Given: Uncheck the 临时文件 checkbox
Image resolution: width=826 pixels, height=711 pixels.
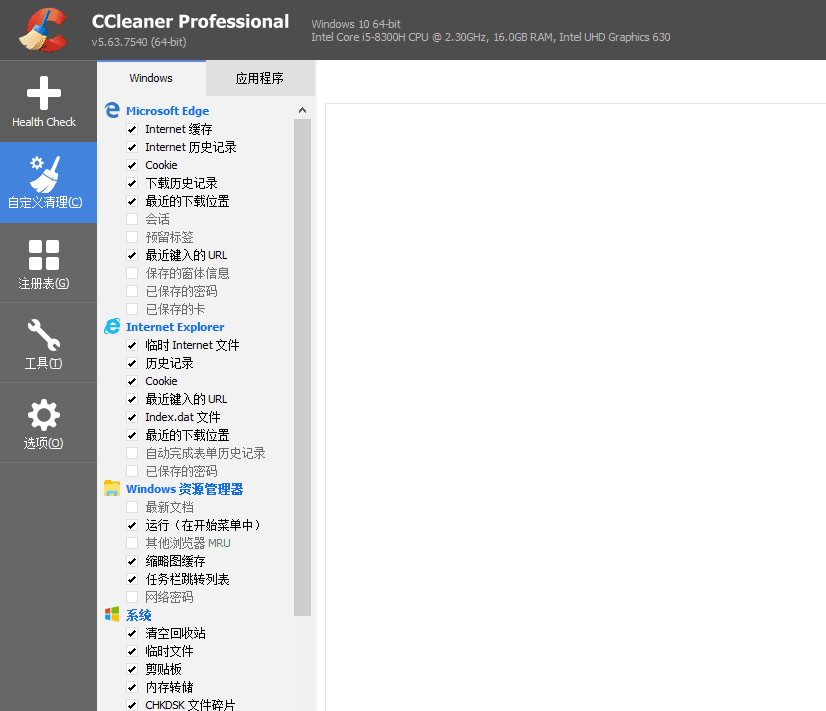Looking at the screenshot, I should 132,651.
